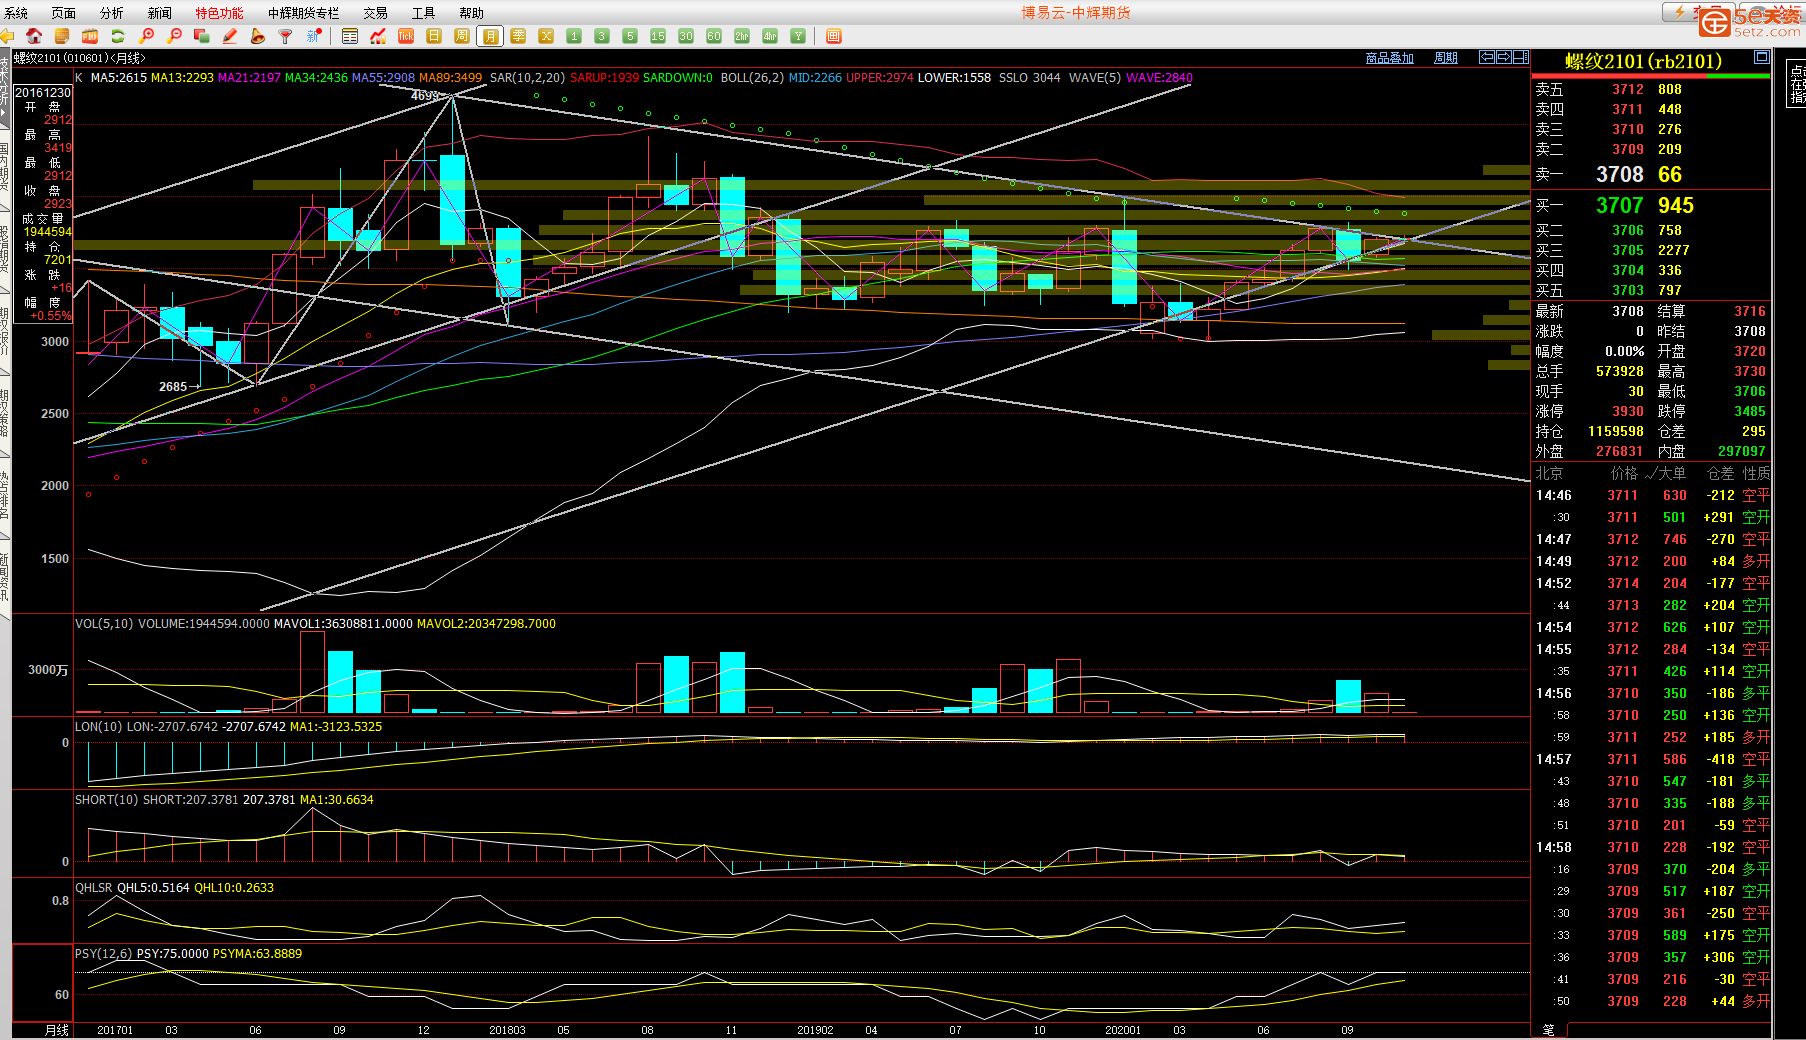Select the X period icon
The image size is (1806, 1040).
(x=546, y=36)
